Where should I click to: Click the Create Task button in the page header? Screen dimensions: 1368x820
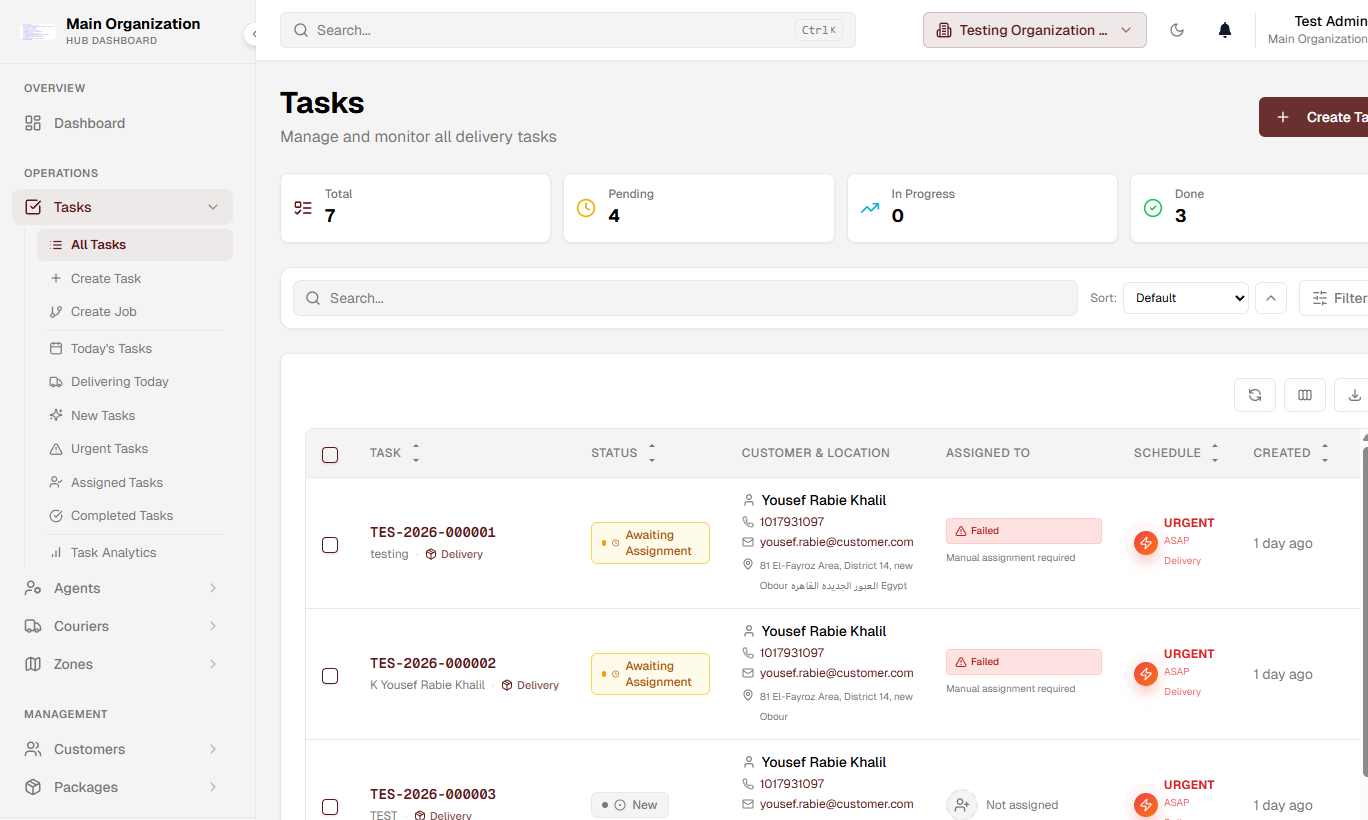[1313, 117]
